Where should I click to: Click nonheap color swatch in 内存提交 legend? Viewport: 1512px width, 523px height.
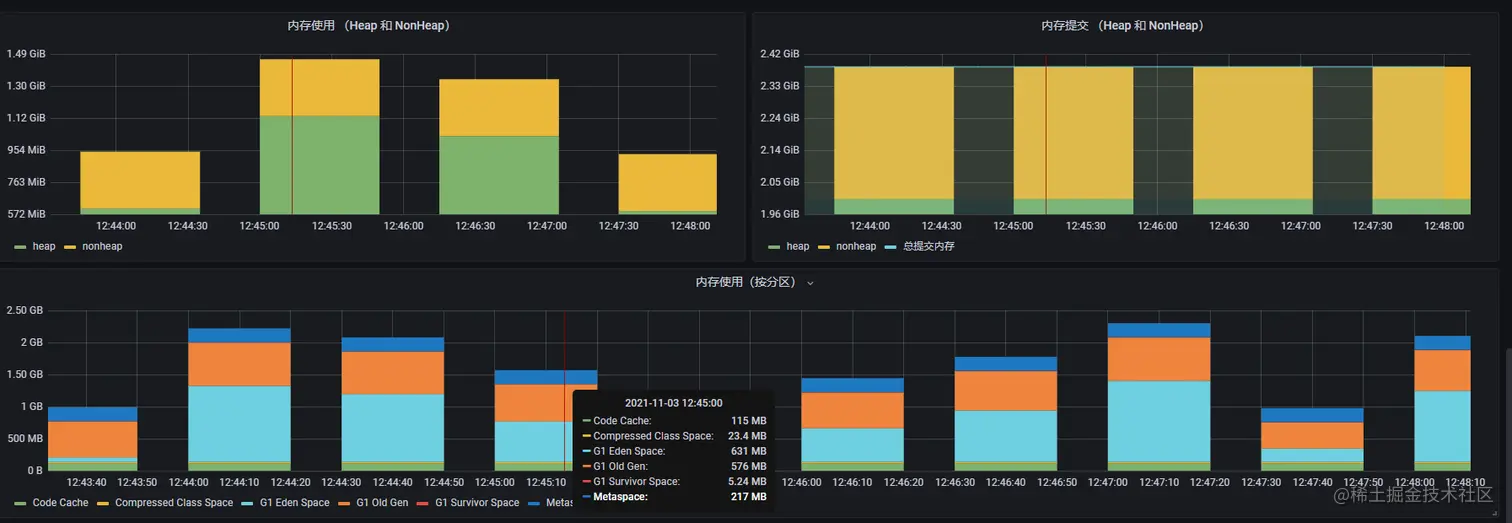[824, 246]
